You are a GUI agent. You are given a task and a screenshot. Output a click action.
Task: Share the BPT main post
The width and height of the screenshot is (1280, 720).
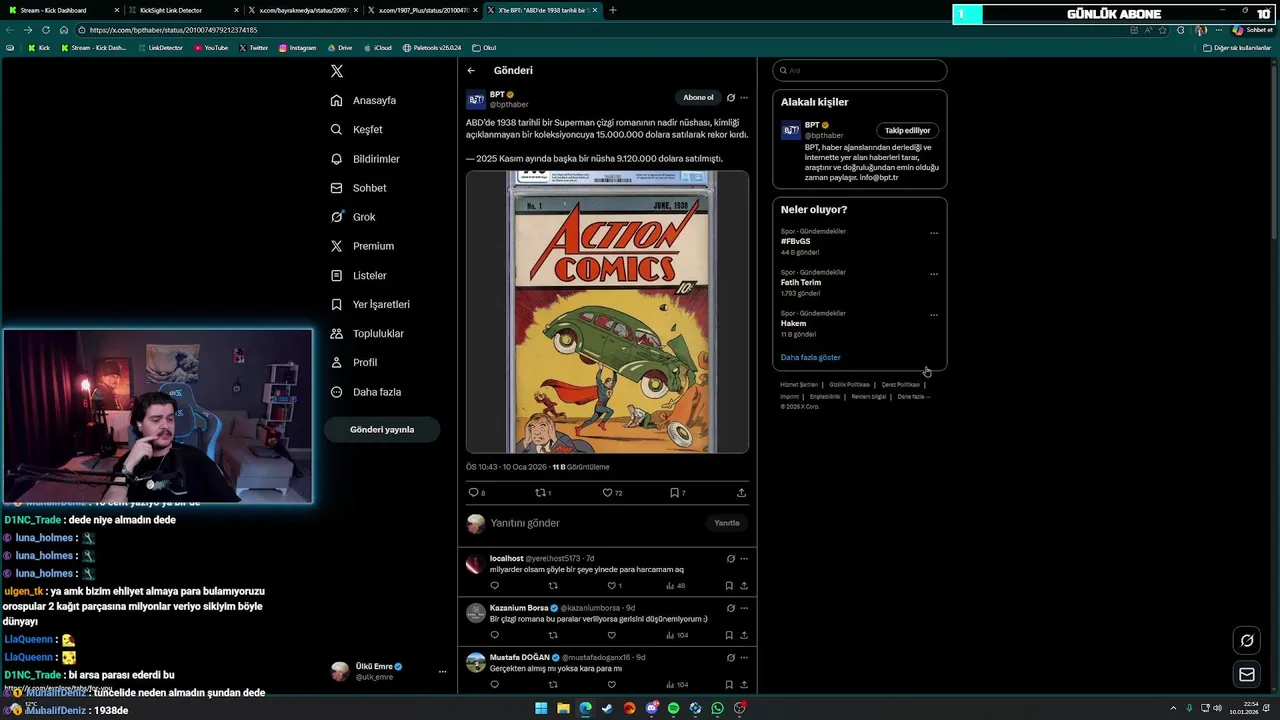(x=741, y=492)
